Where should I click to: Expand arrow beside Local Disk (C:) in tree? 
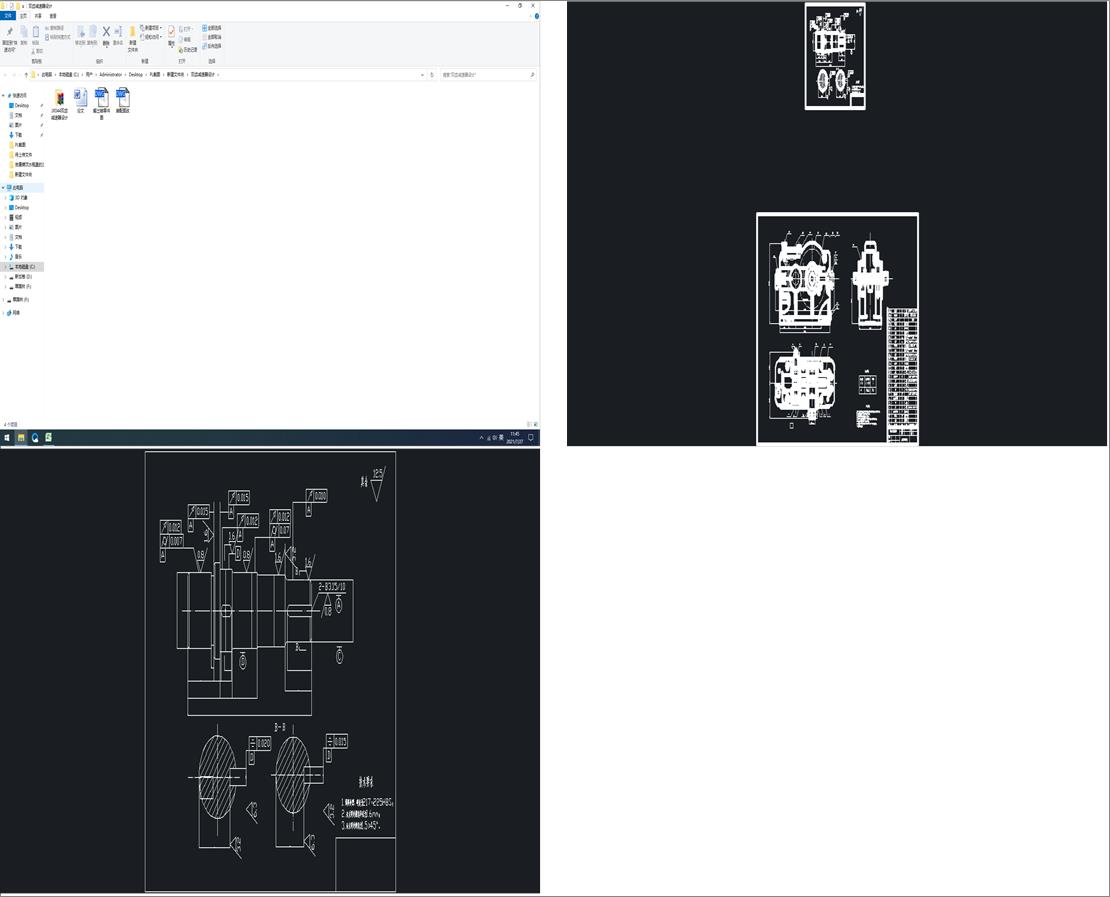[x=6, y=267]
